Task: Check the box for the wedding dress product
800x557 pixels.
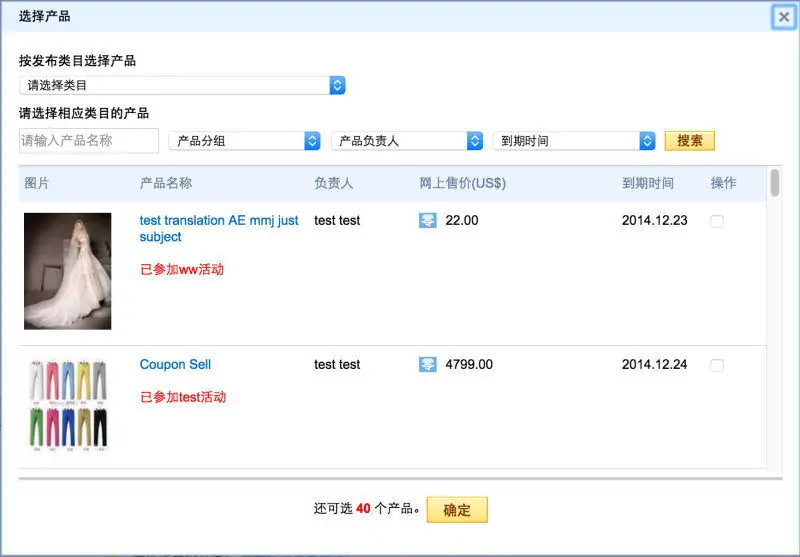Action: [717, 222]
